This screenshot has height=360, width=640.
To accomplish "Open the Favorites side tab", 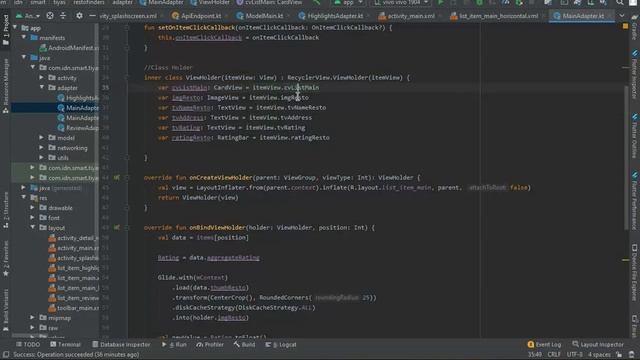I will pyautogui.click(x=6, y=258).
